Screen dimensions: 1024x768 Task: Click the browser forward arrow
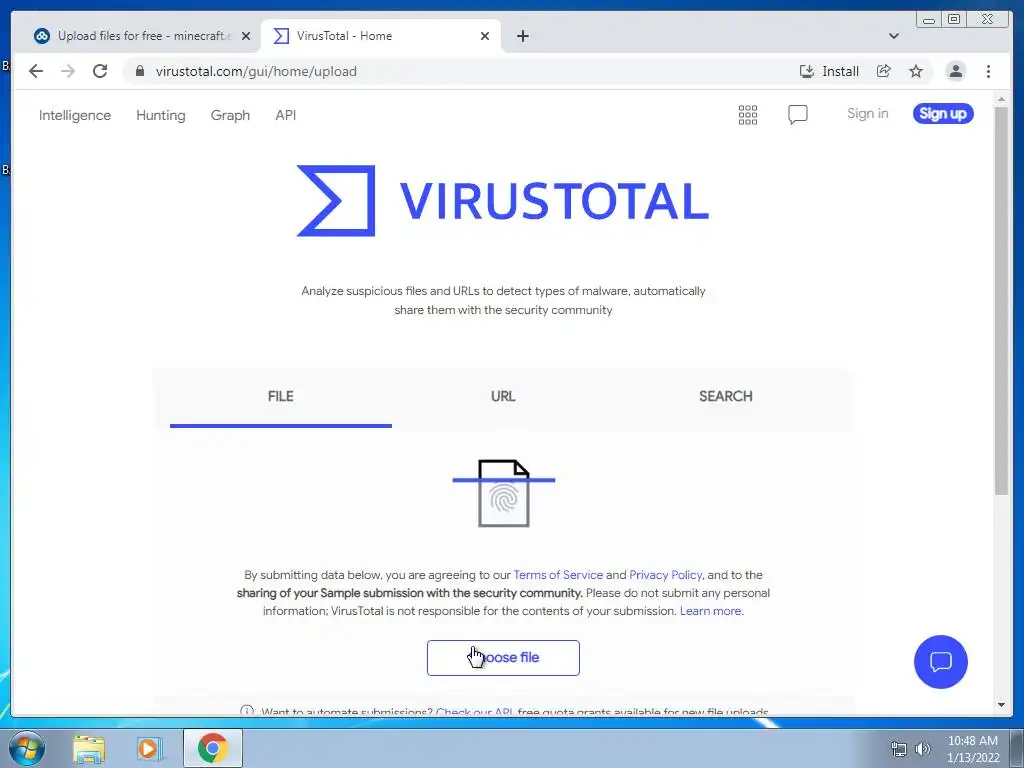click(68, 71)
